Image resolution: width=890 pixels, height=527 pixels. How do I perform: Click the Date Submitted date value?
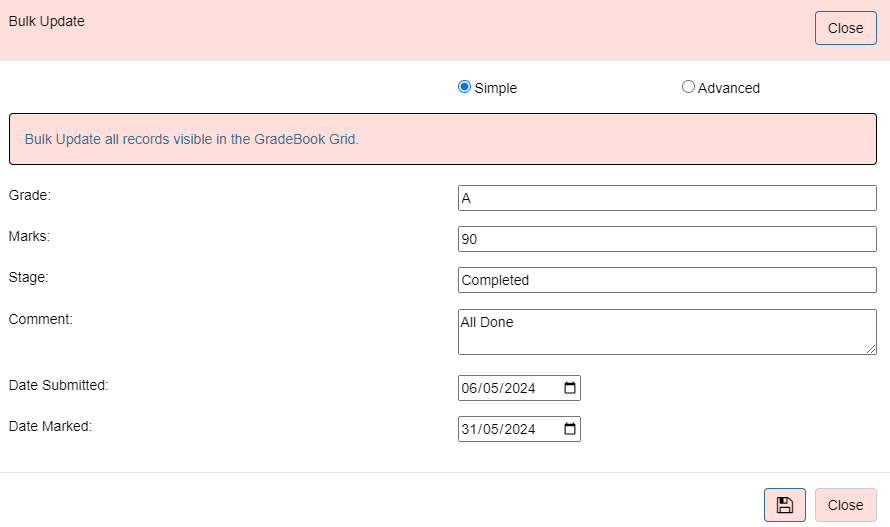498,388
